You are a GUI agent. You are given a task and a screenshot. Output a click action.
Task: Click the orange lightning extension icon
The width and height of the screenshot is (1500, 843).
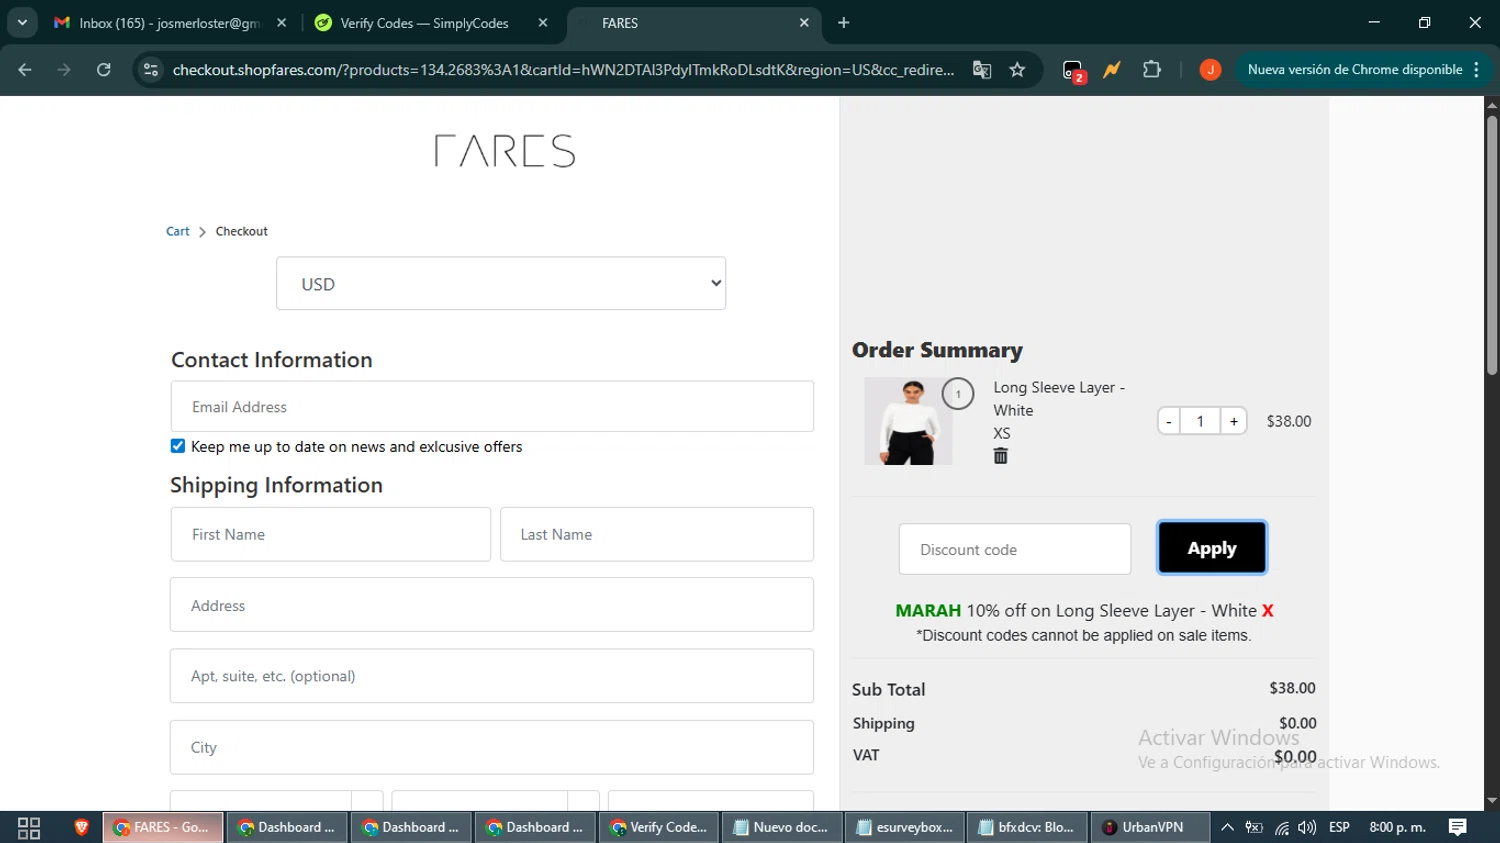click(1112, 70)
